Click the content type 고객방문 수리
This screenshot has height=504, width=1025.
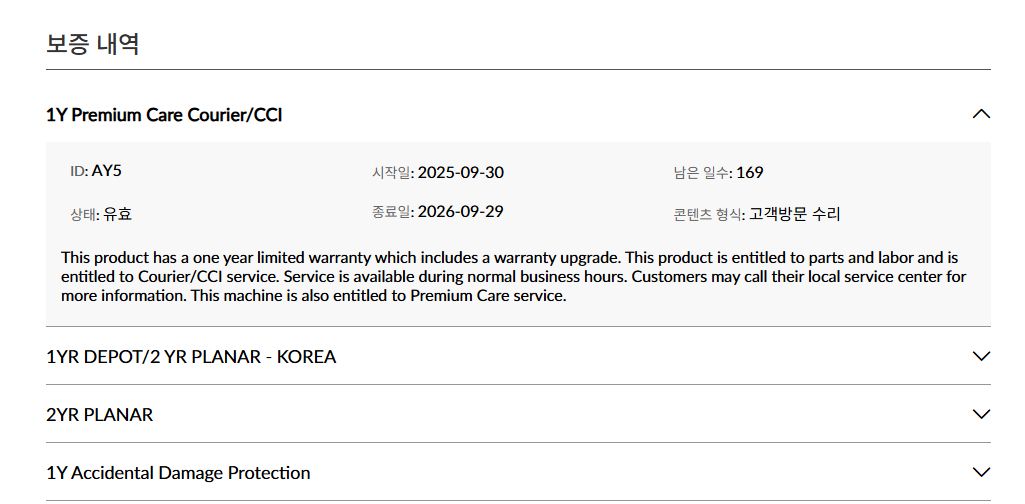pyautogui.click(x=795, y=214)
